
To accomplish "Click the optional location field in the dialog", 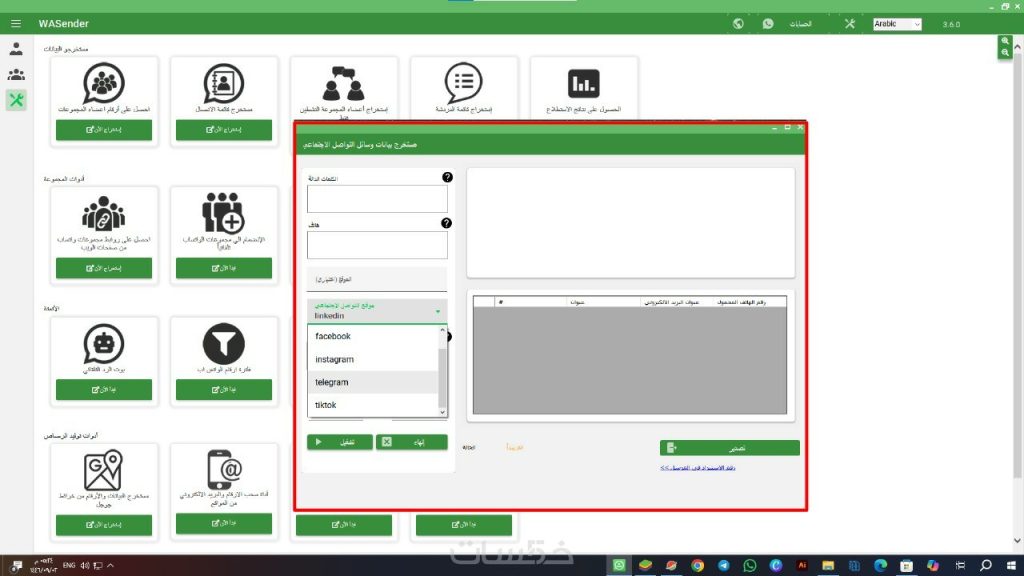I will click(x=377, y=280).
